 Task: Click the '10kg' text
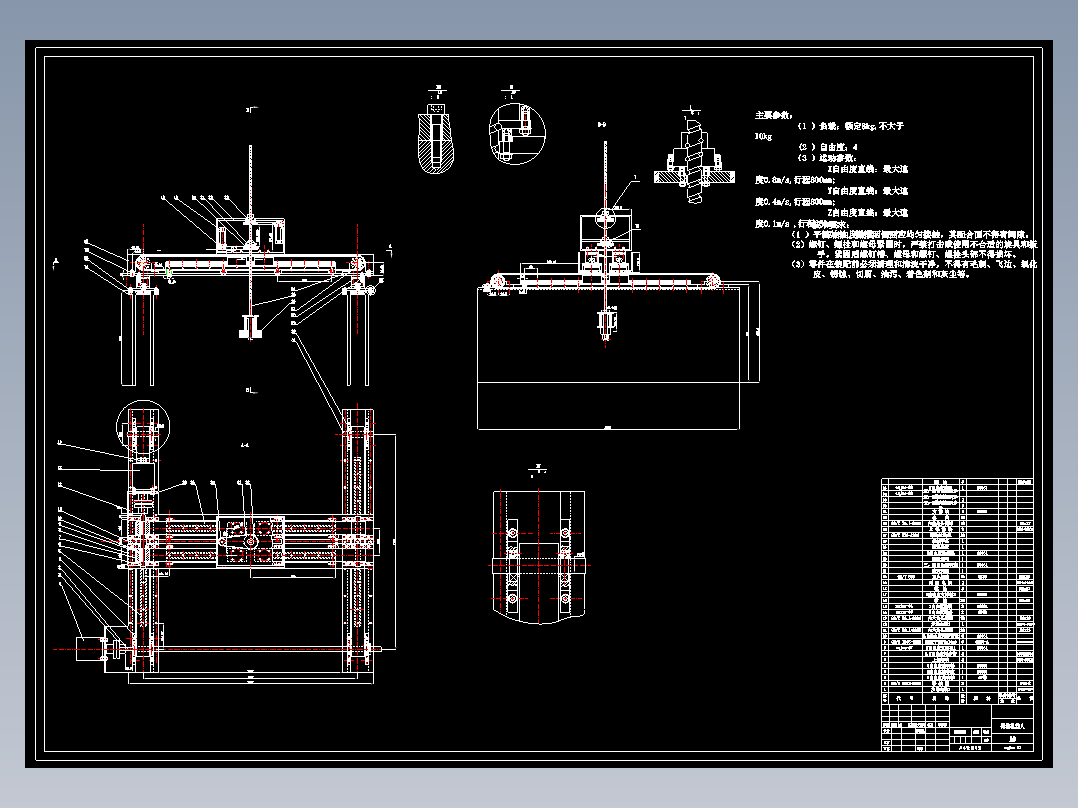click(x=763, y=136)
